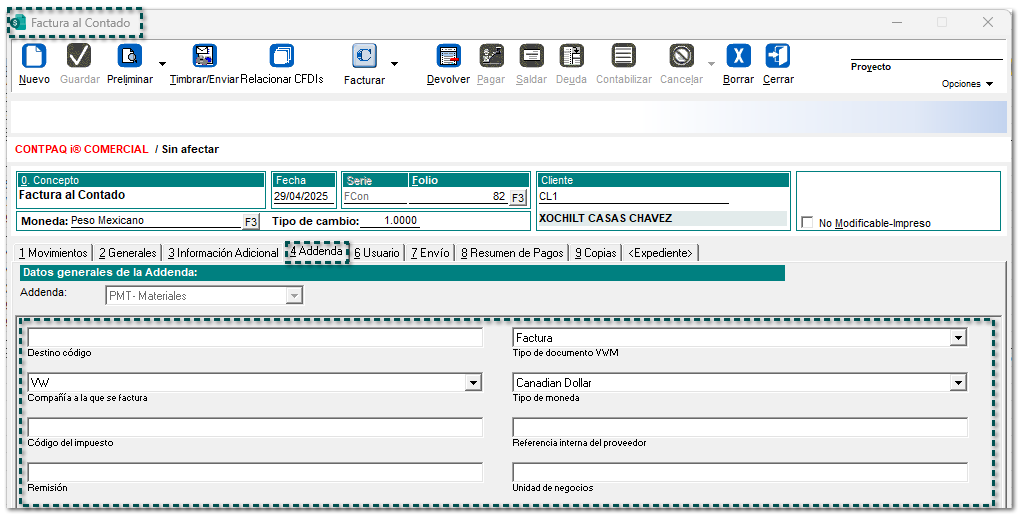This screenshot has width=1021, height=518.
Task: Switch to the 1 Movimientos tab
Action: (x=54, y=253)
